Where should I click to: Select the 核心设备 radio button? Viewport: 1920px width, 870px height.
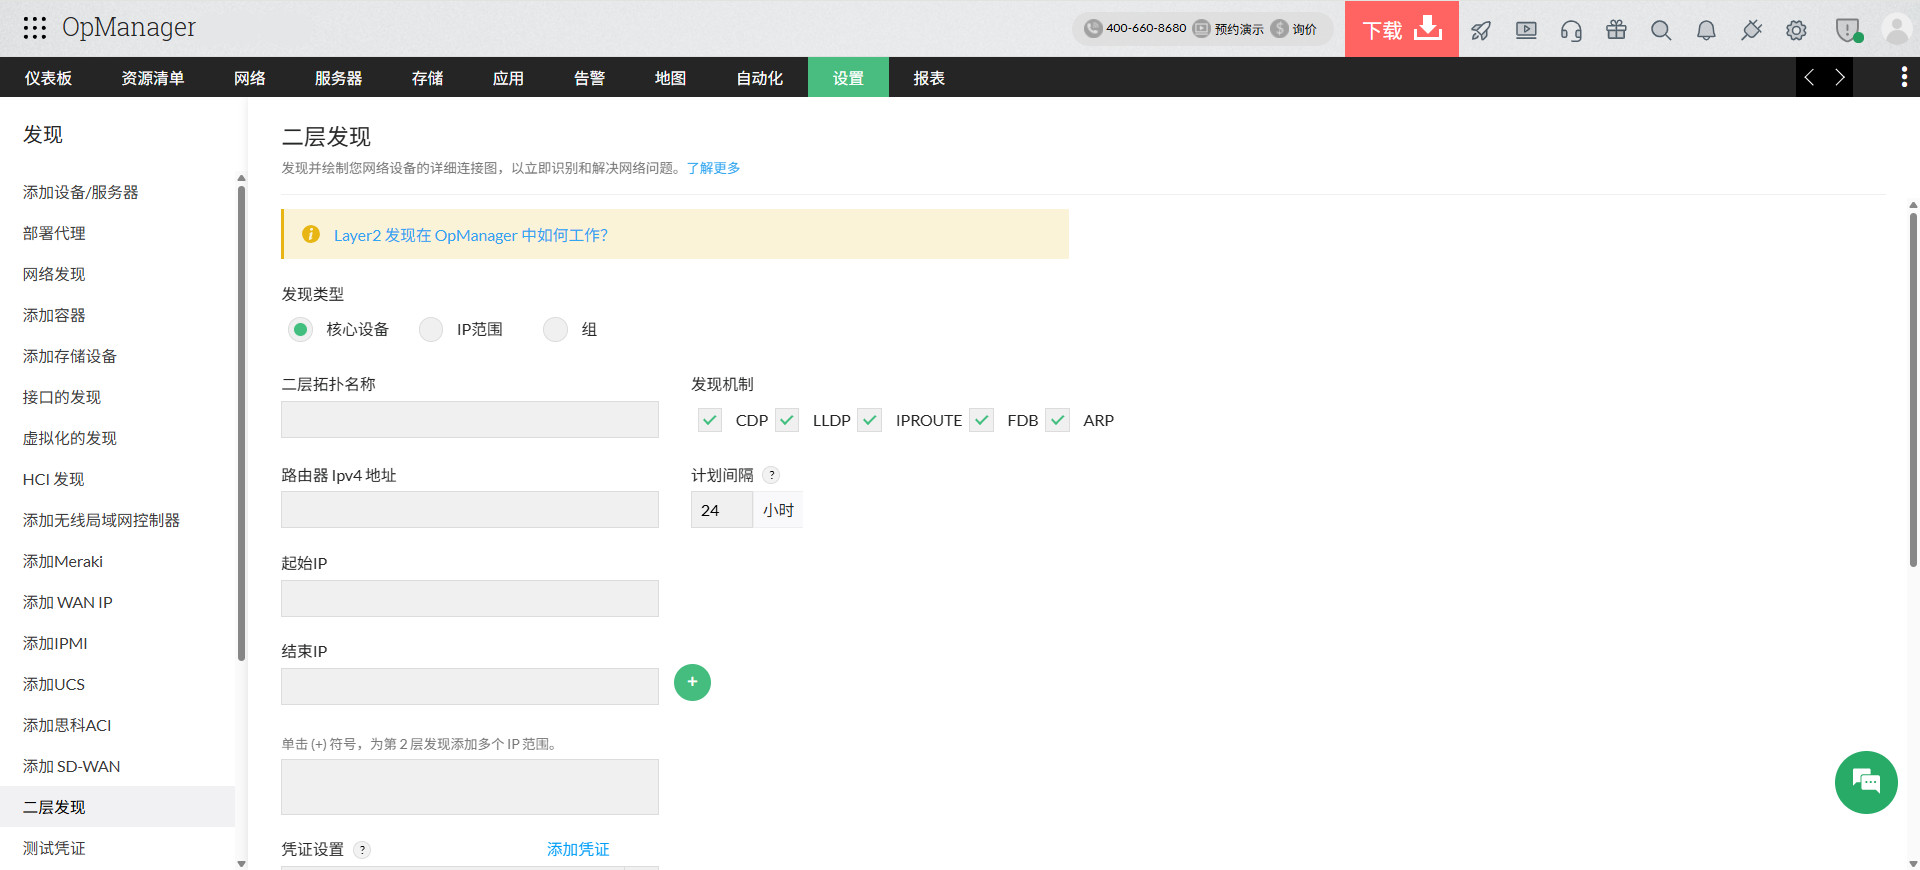pyautogui.click(x=300, y=329)
